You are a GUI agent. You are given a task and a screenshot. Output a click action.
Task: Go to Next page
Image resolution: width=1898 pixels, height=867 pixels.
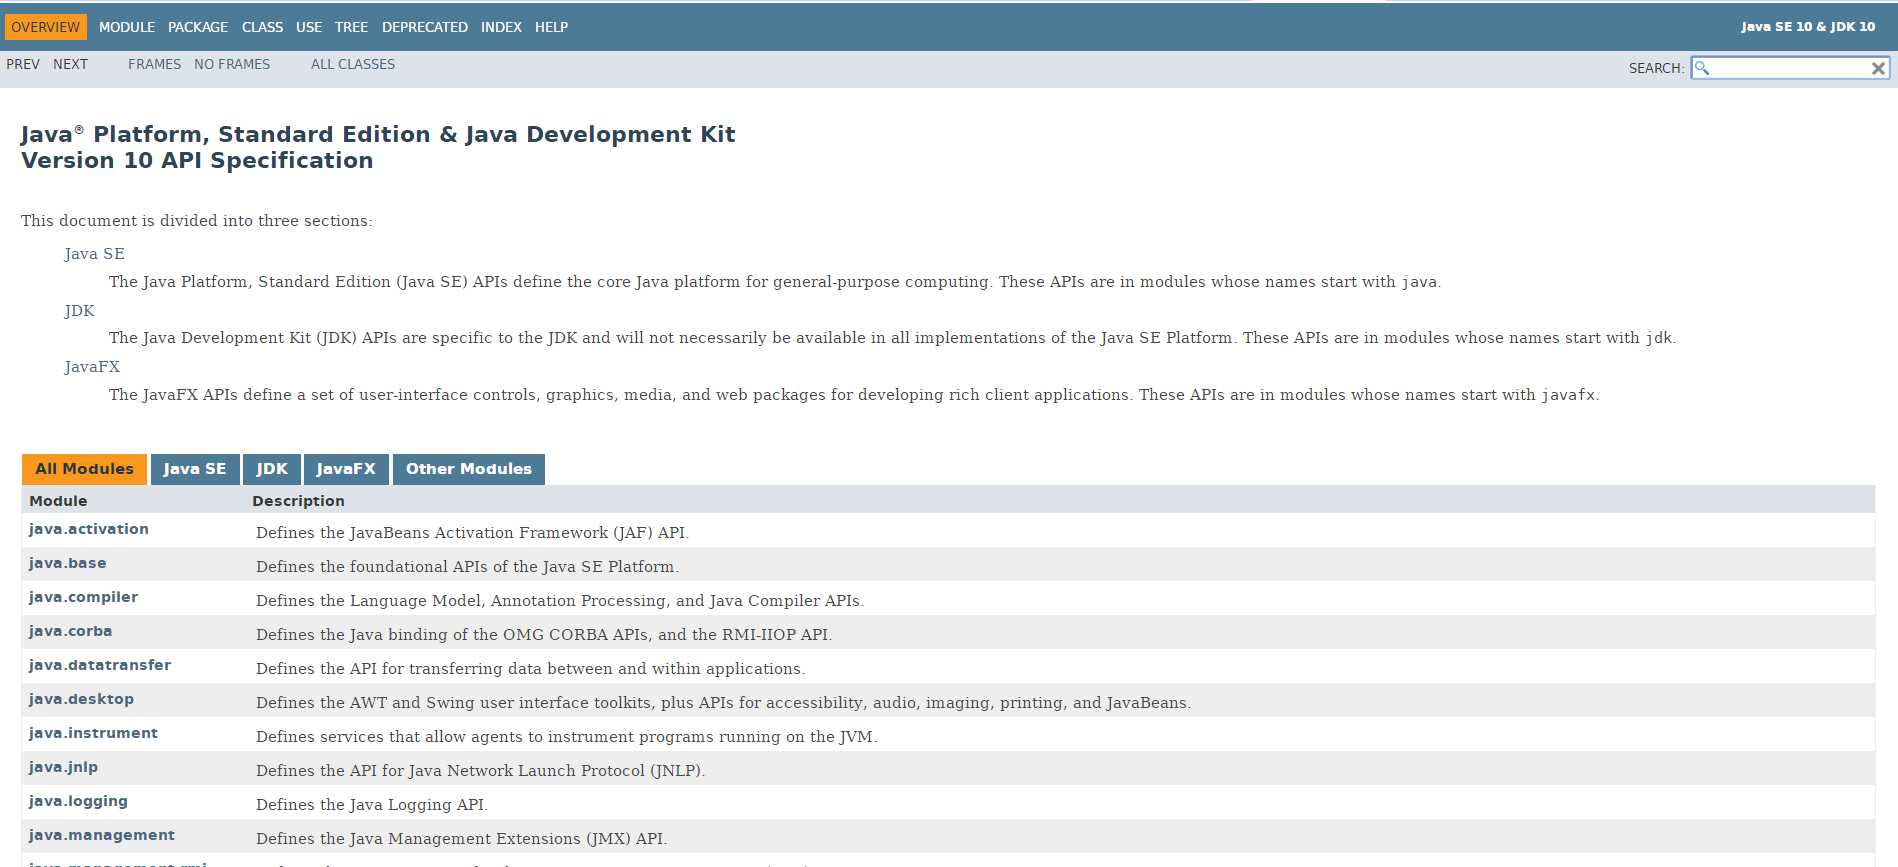click(x=70, y=64)
